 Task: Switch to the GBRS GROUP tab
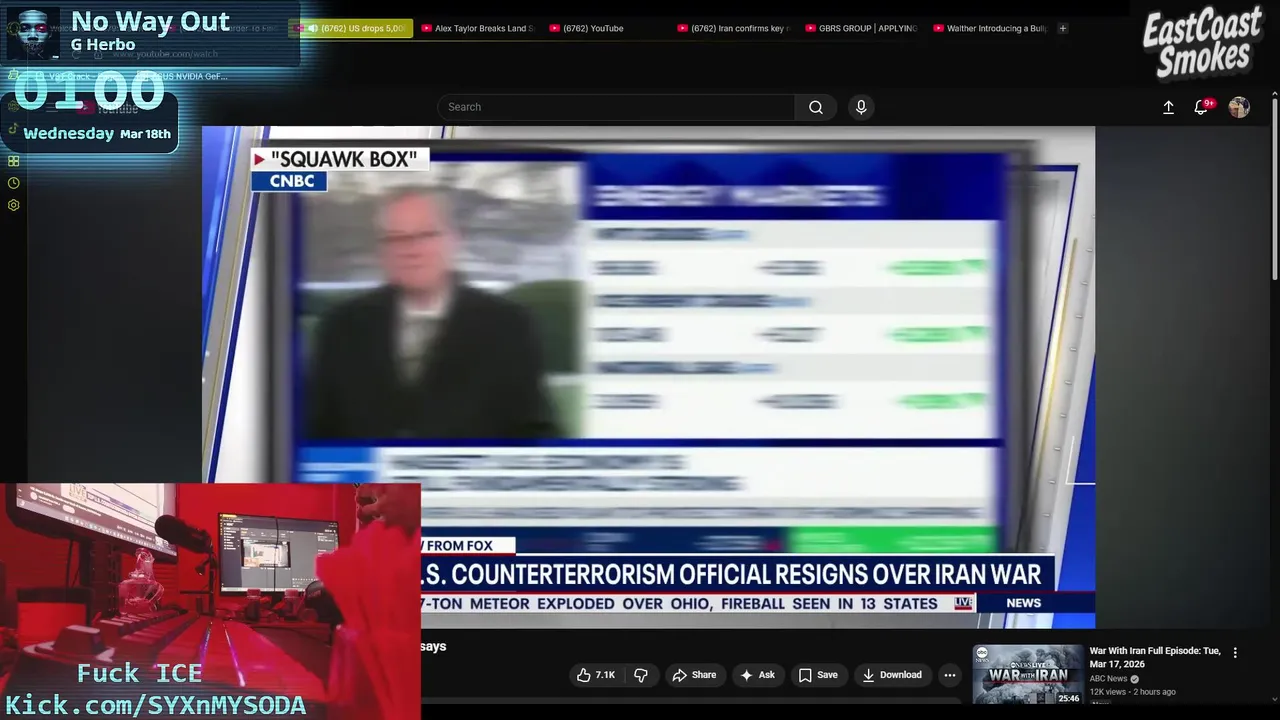(x=861, y=28)
